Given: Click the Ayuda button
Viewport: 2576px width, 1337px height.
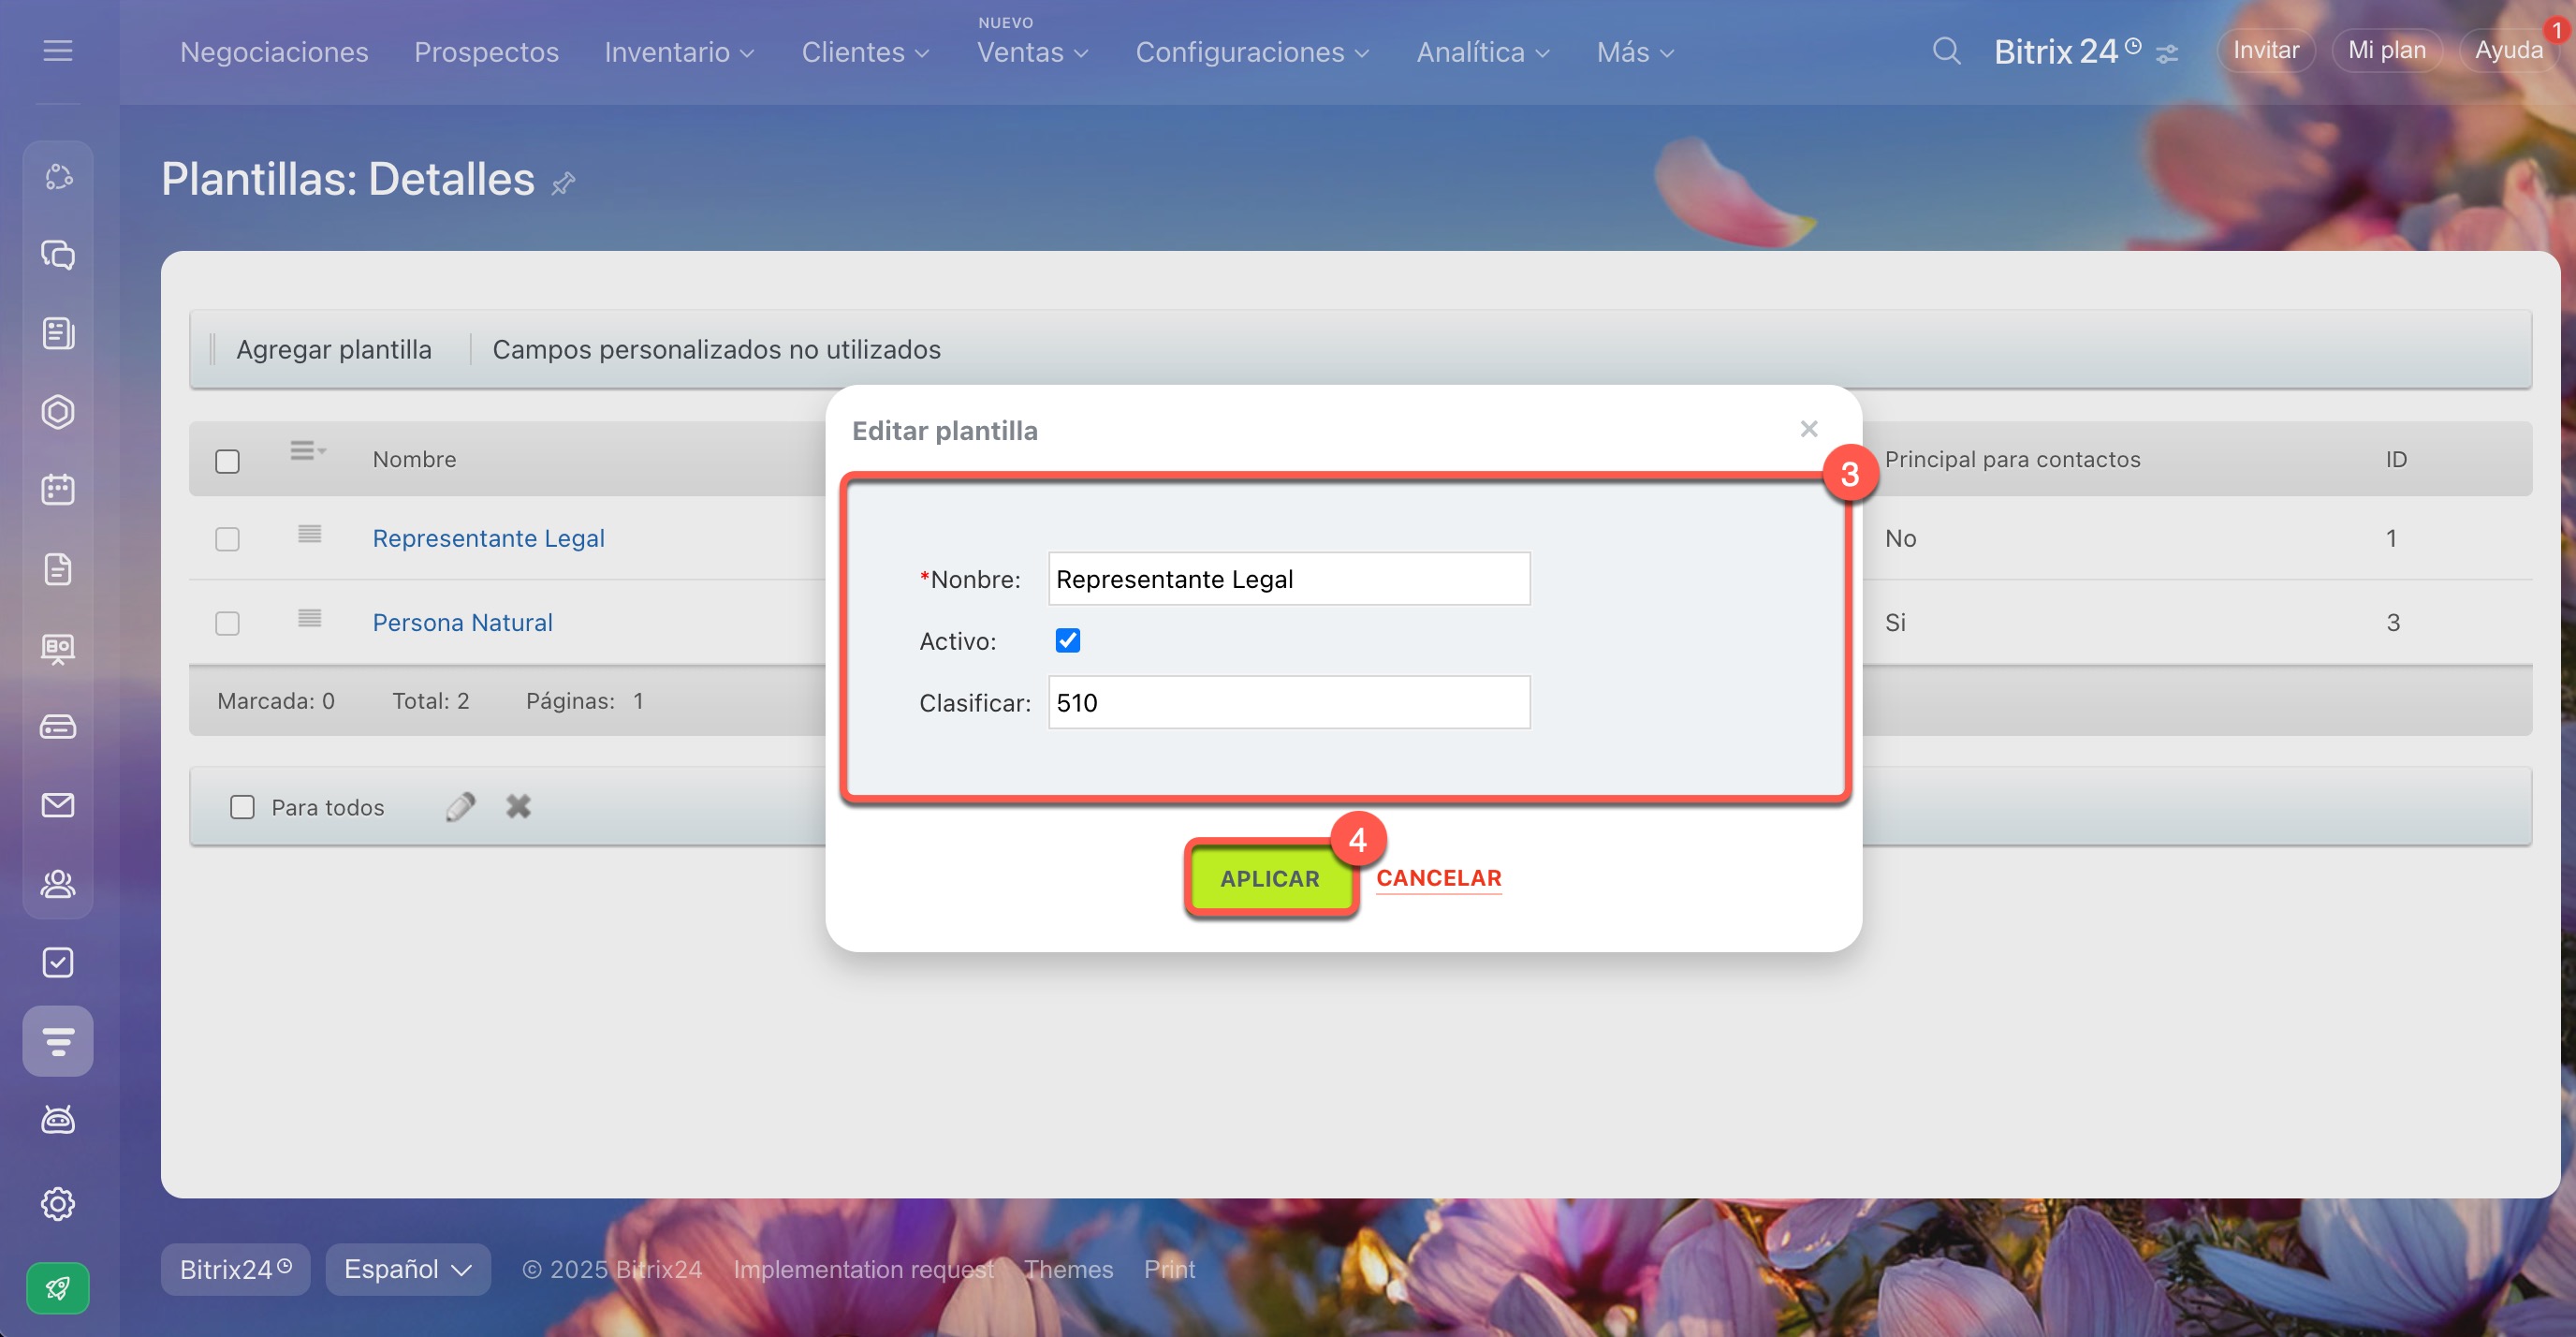Looking at the screenshot, I should tap(2508, 50).
